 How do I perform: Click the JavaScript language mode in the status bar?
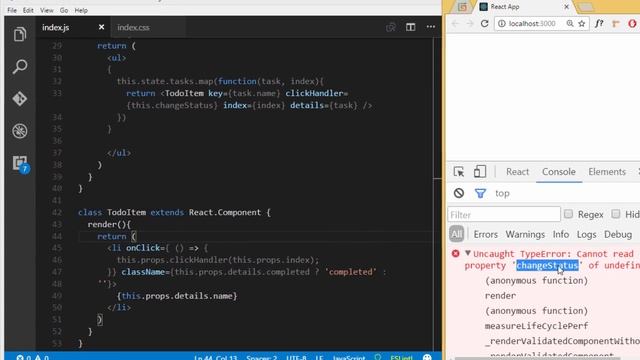[x=349, y=358]
